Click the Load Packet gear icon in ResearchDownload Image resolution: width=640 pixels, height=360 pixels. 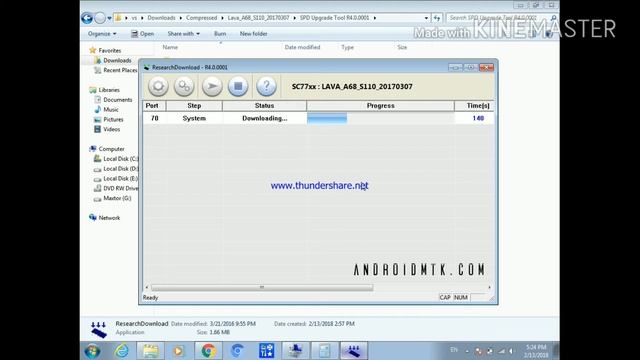158,86
